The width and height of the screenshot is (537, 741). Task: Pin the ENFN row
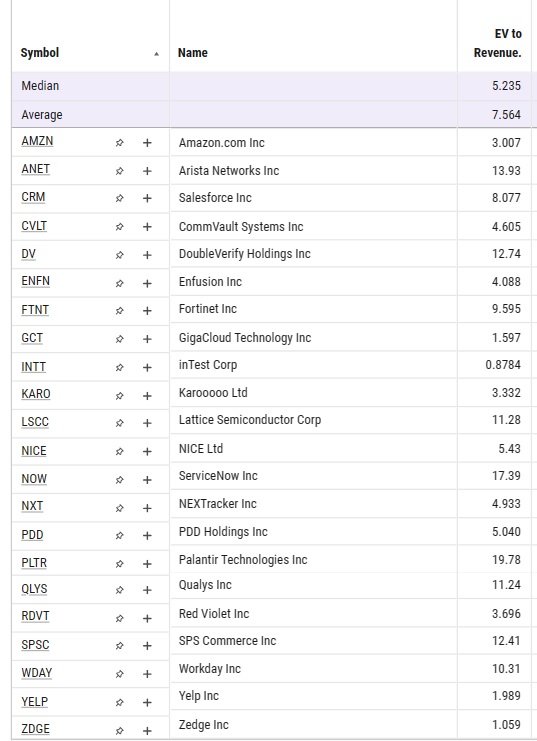(x=120, y=283)
